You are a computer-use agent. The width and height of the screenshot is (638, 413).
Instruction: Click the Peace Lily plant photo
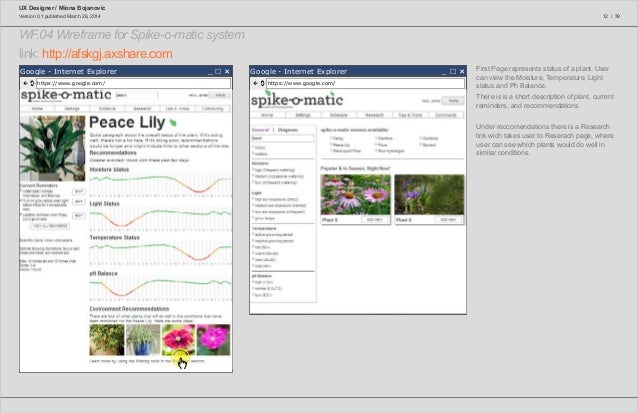[52, 148]
